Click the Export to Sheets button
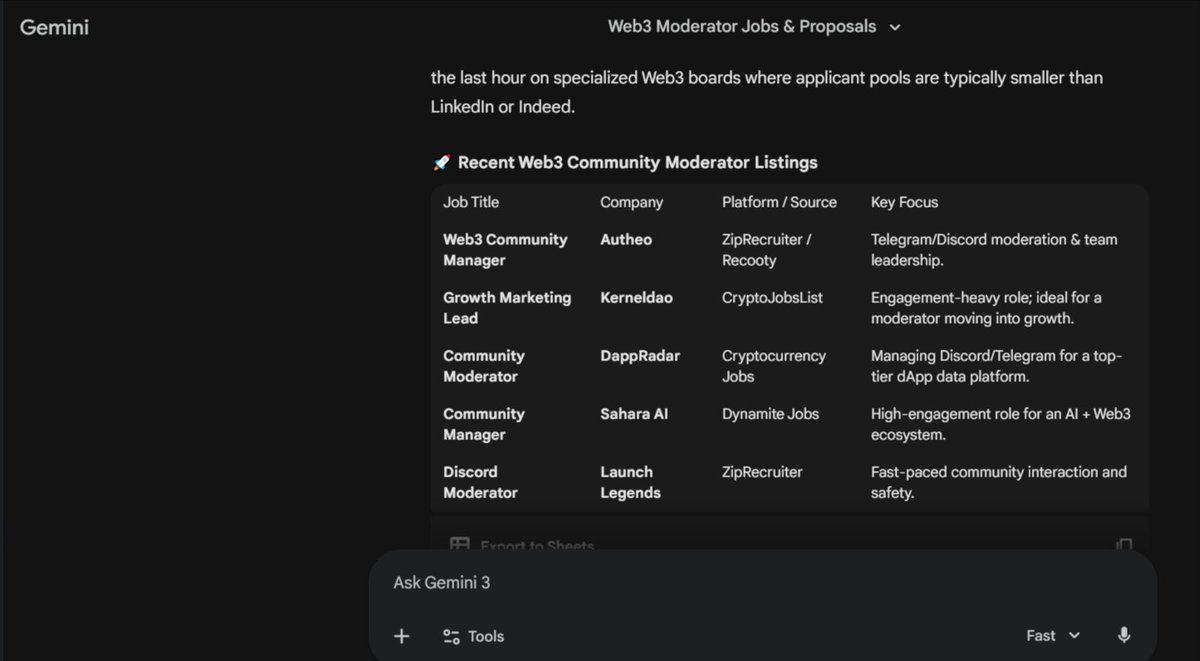The height and width of the screenshot is (661, 1200). click(523, 546)
